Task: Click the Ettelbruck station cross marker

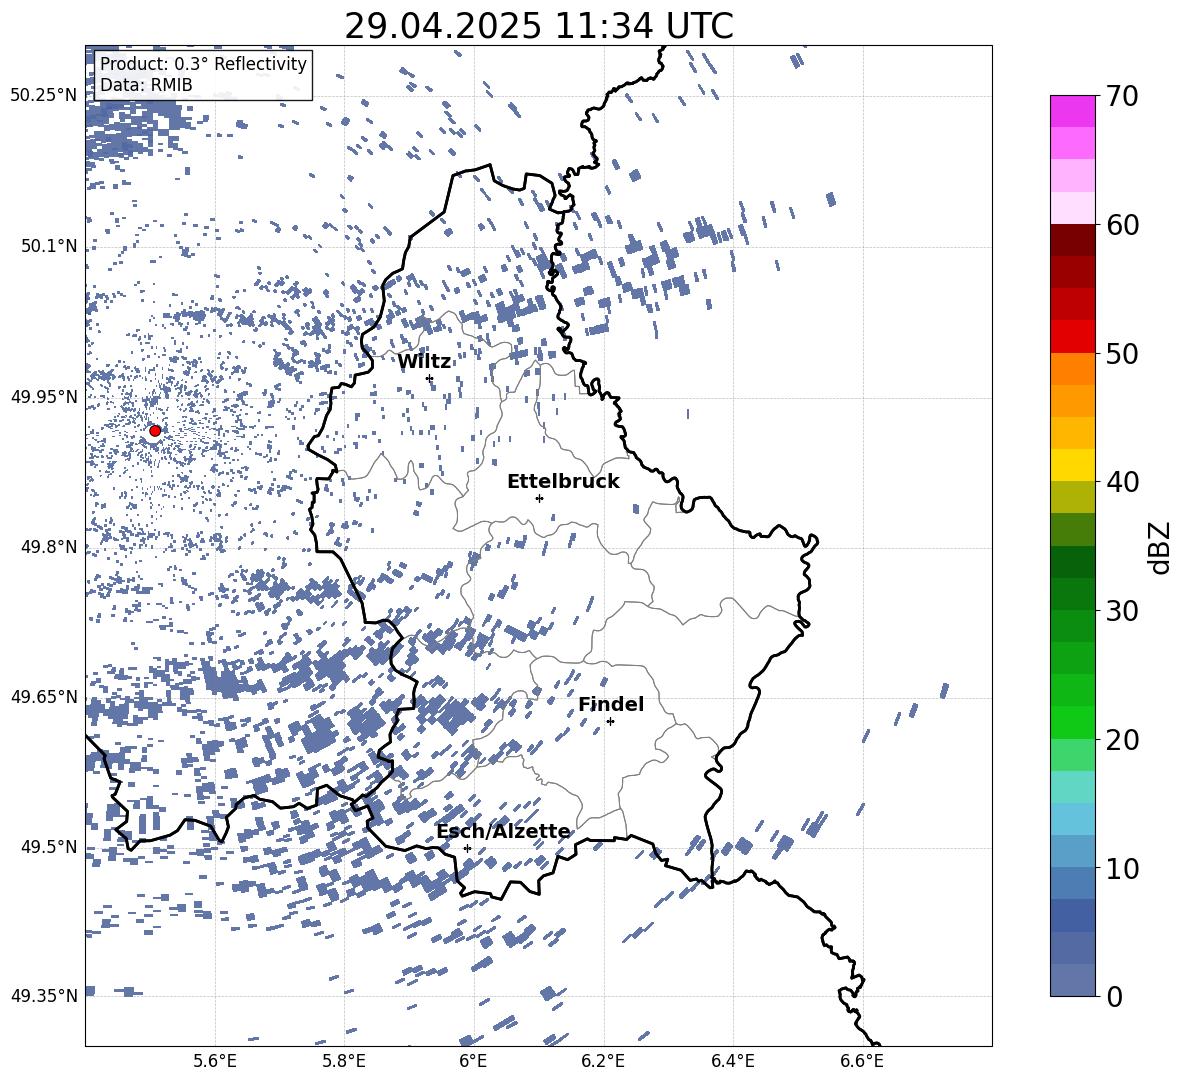Action: pyautogui.click(x=539, y=498)
